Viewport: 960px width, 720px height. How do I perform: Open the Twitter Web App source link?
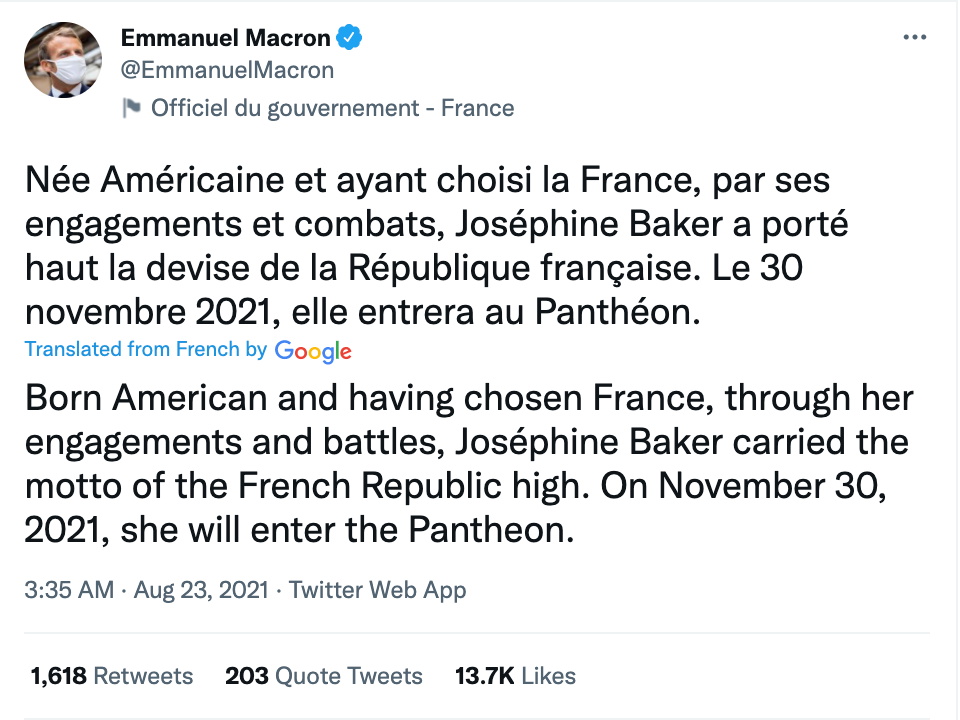(377, 590)
